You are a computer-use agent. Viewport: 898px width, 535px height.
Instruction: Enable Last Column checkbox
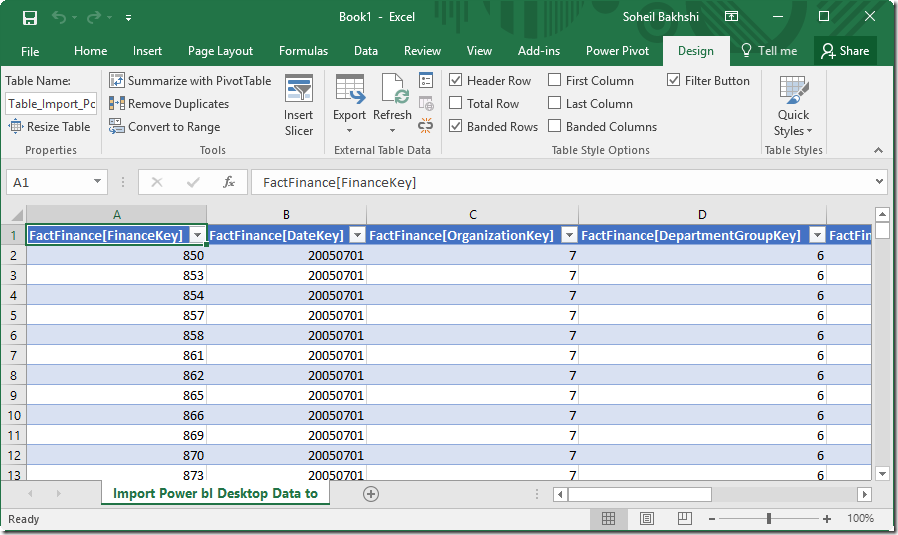554,103
